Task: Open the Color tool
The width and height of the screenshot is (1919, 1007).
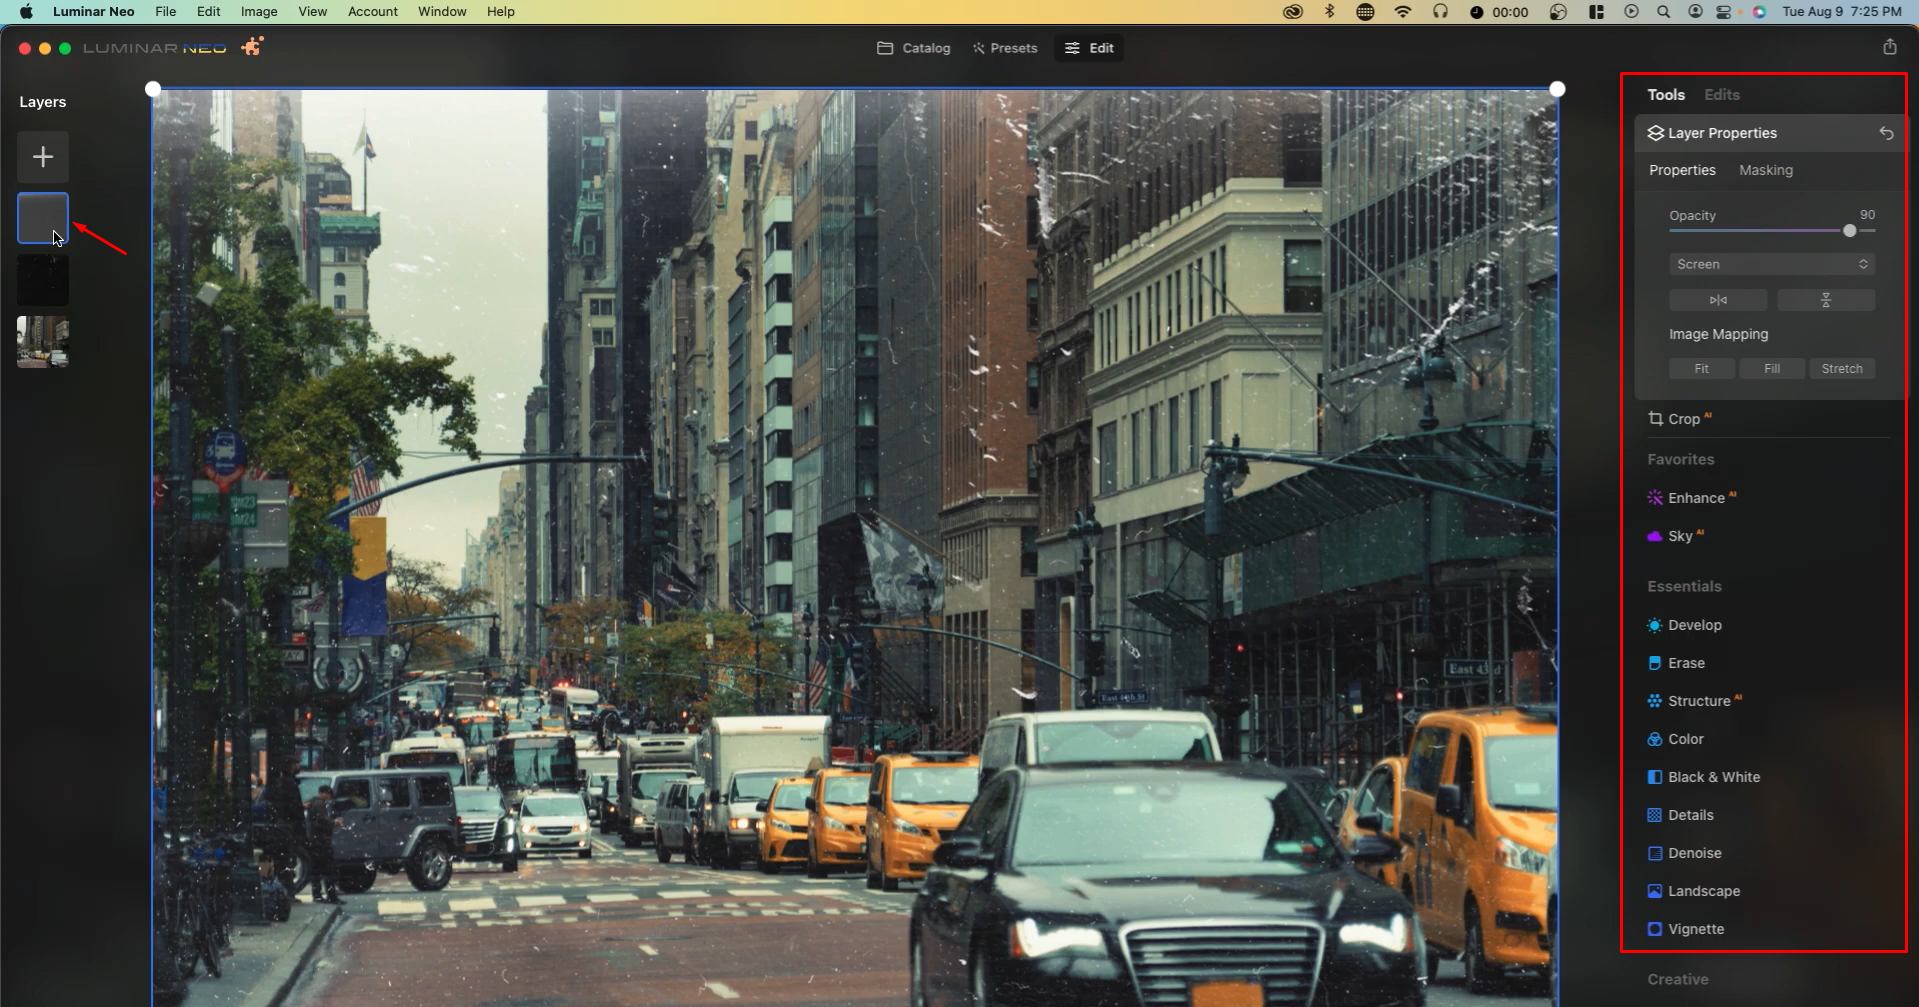Action: click(x=1676, y=739)
